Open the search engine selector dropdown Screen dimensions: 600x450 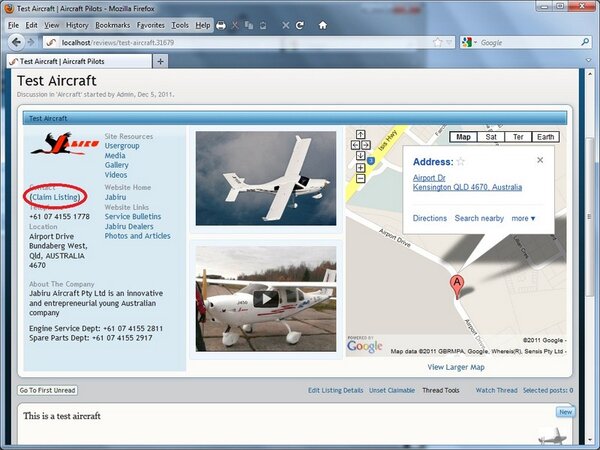(x=469, y=43)
